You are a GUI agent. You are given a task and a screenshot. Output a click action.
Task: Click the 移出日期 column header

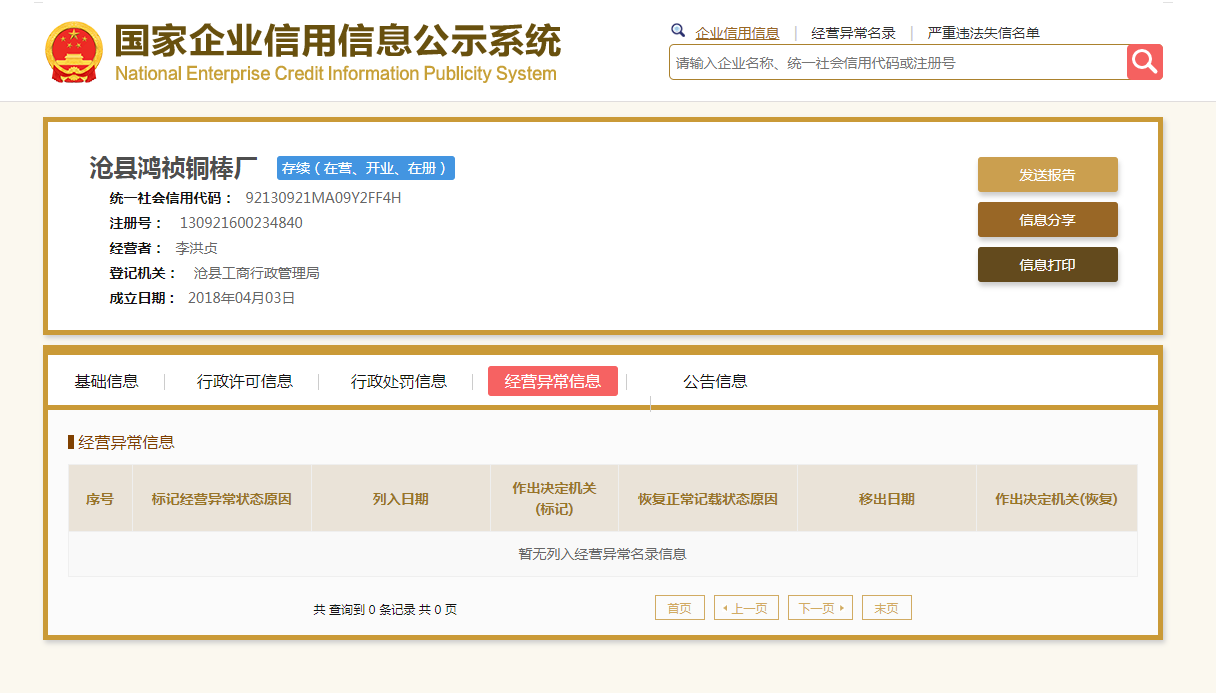click(887, 498)
